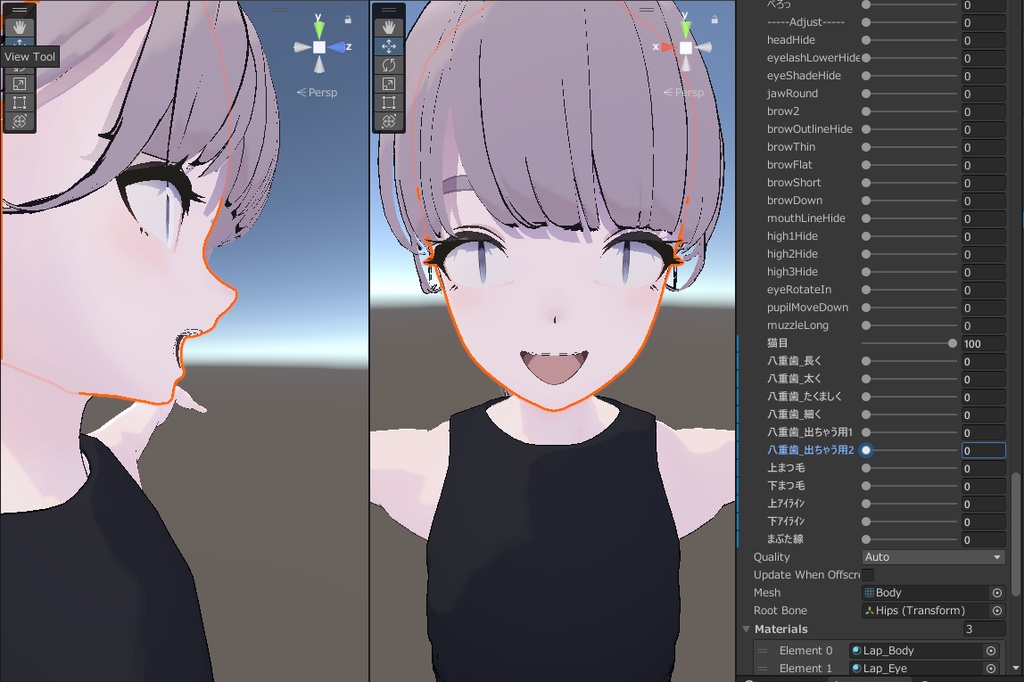Click the high2Hide label
The width and height of the screenshot is (1024, 682).
pos(792,254)
